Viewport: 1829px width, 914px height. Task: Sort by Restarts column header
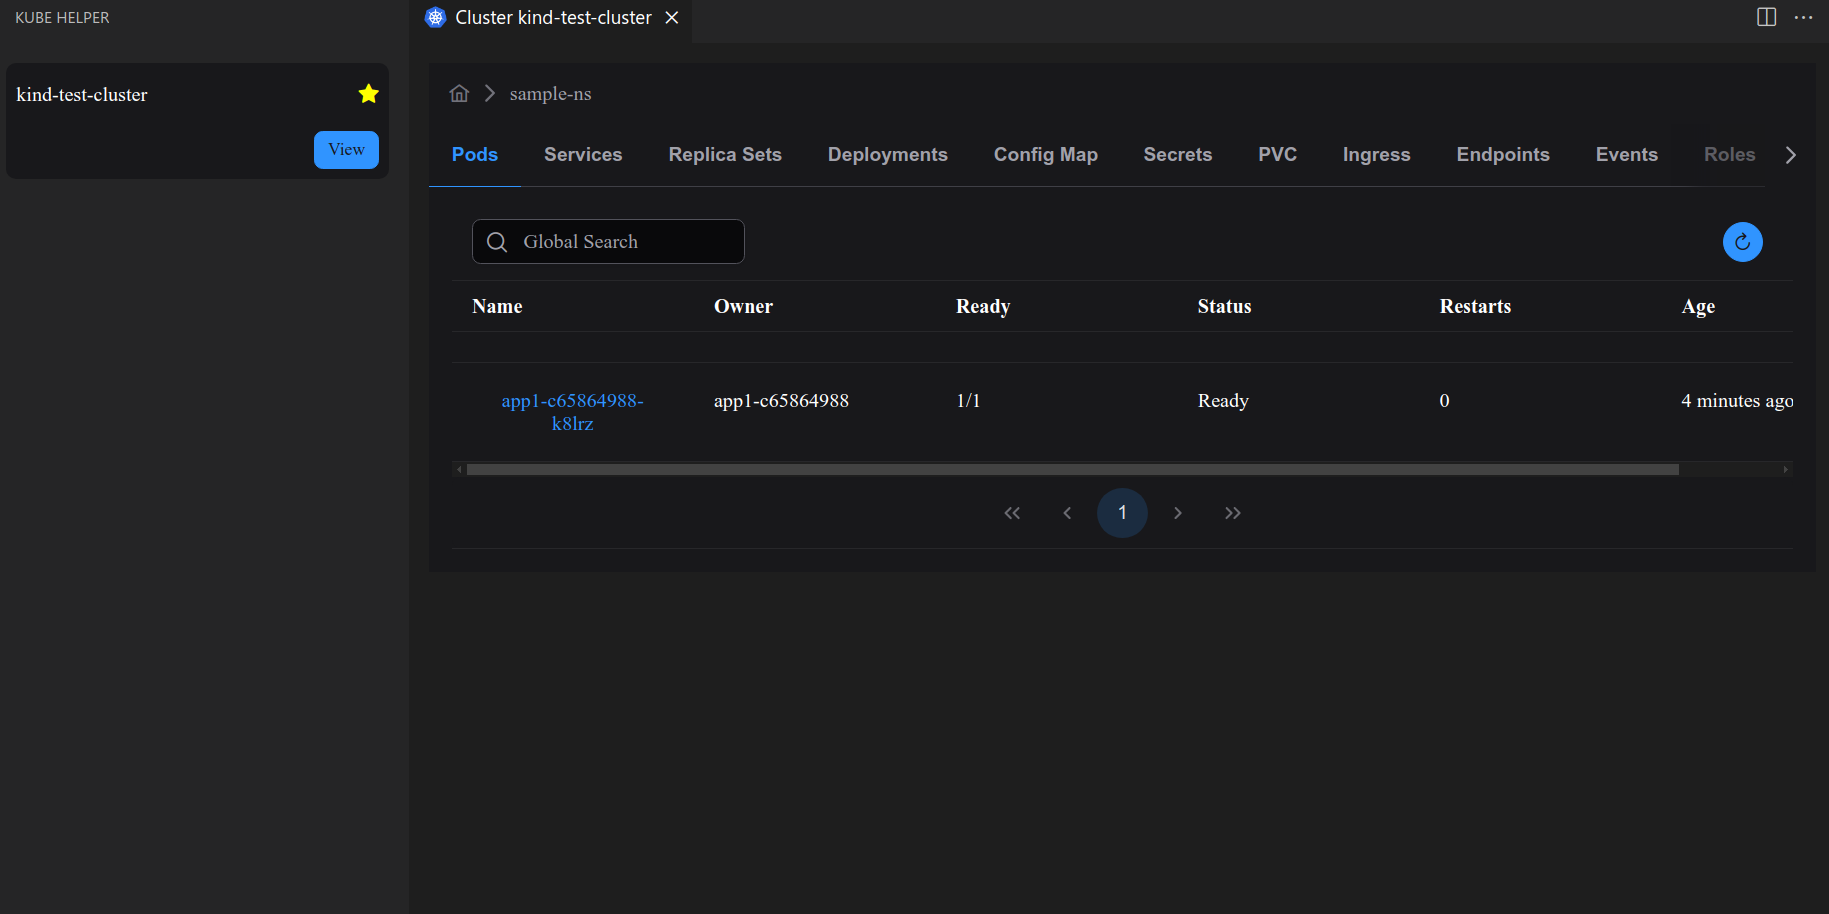[x=1475, y=307]
